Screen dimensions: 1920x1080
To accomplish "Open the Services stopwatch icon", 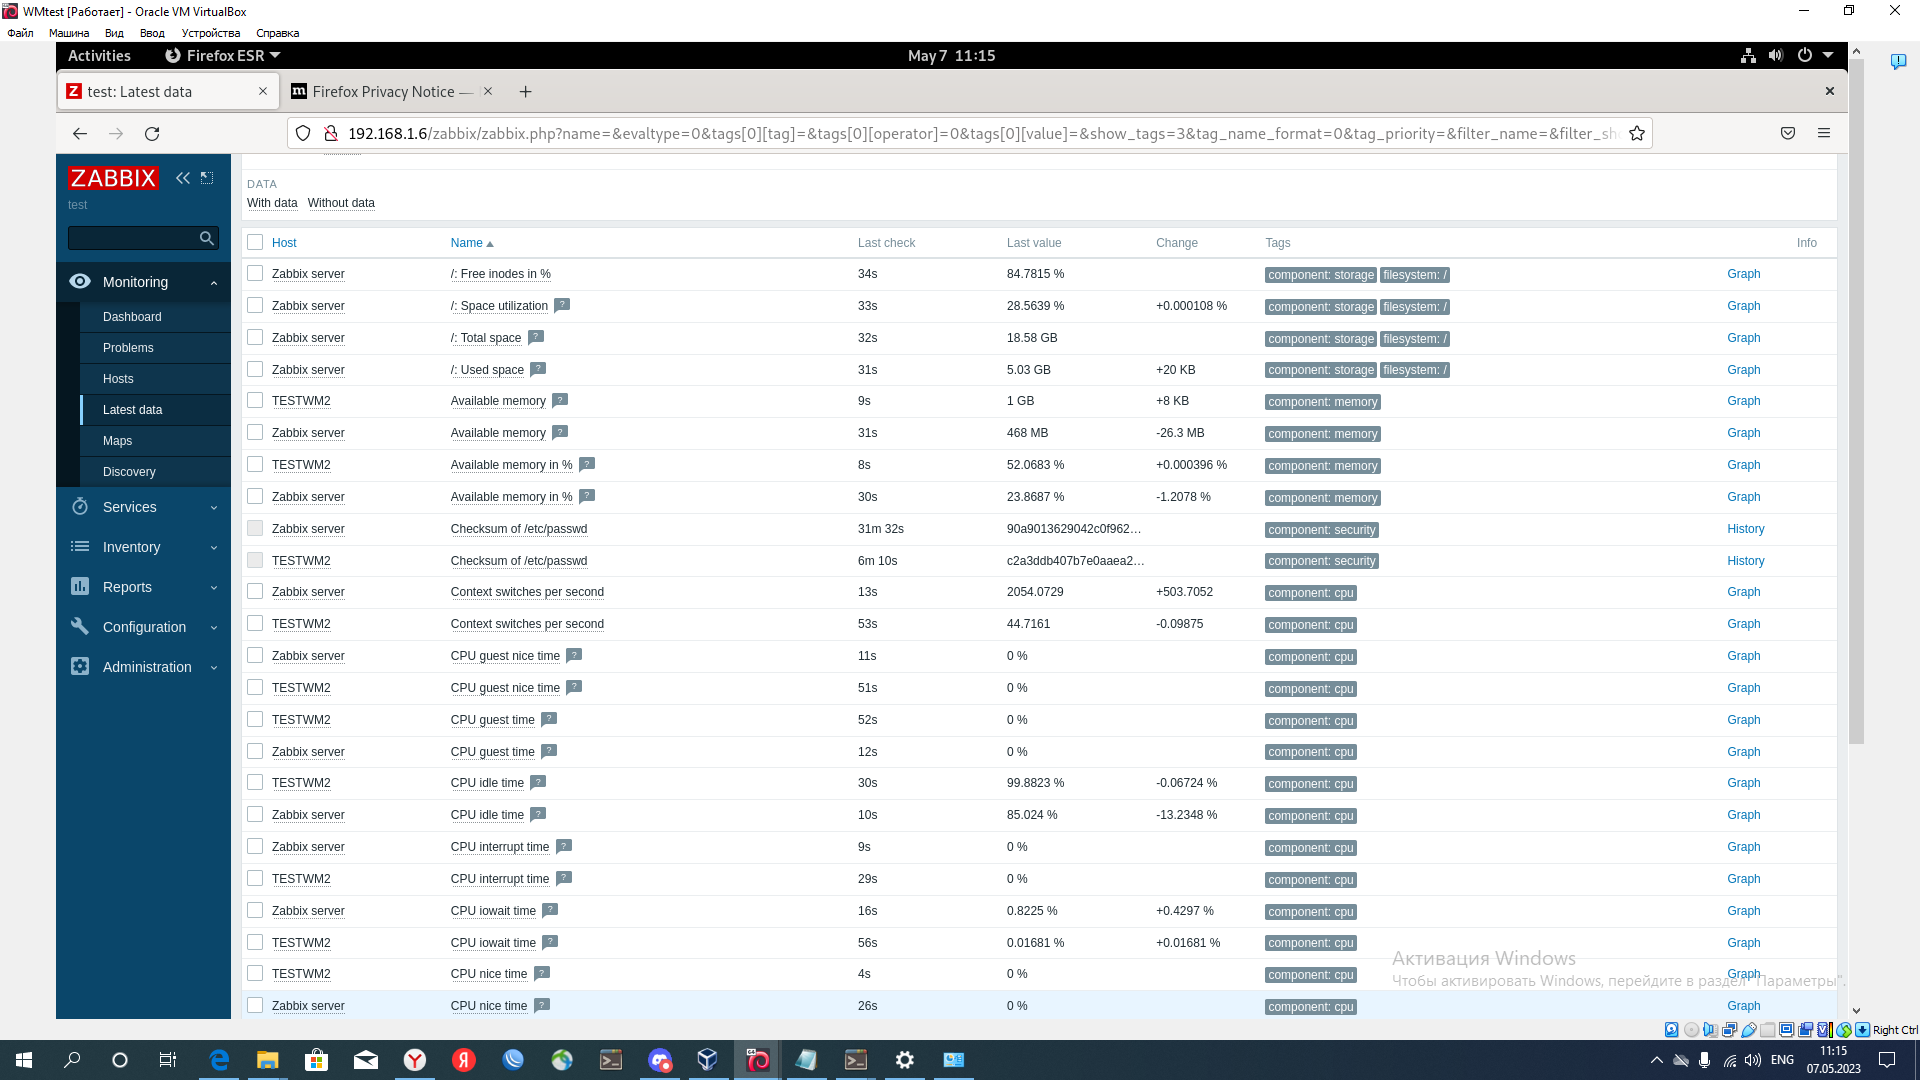I will click(x=80, y=507).
